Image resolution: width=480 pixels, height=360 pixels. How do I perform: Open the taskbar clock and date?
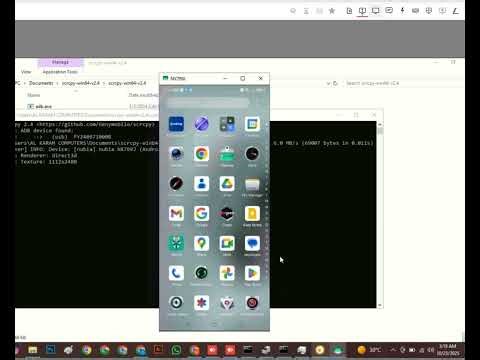448,350
